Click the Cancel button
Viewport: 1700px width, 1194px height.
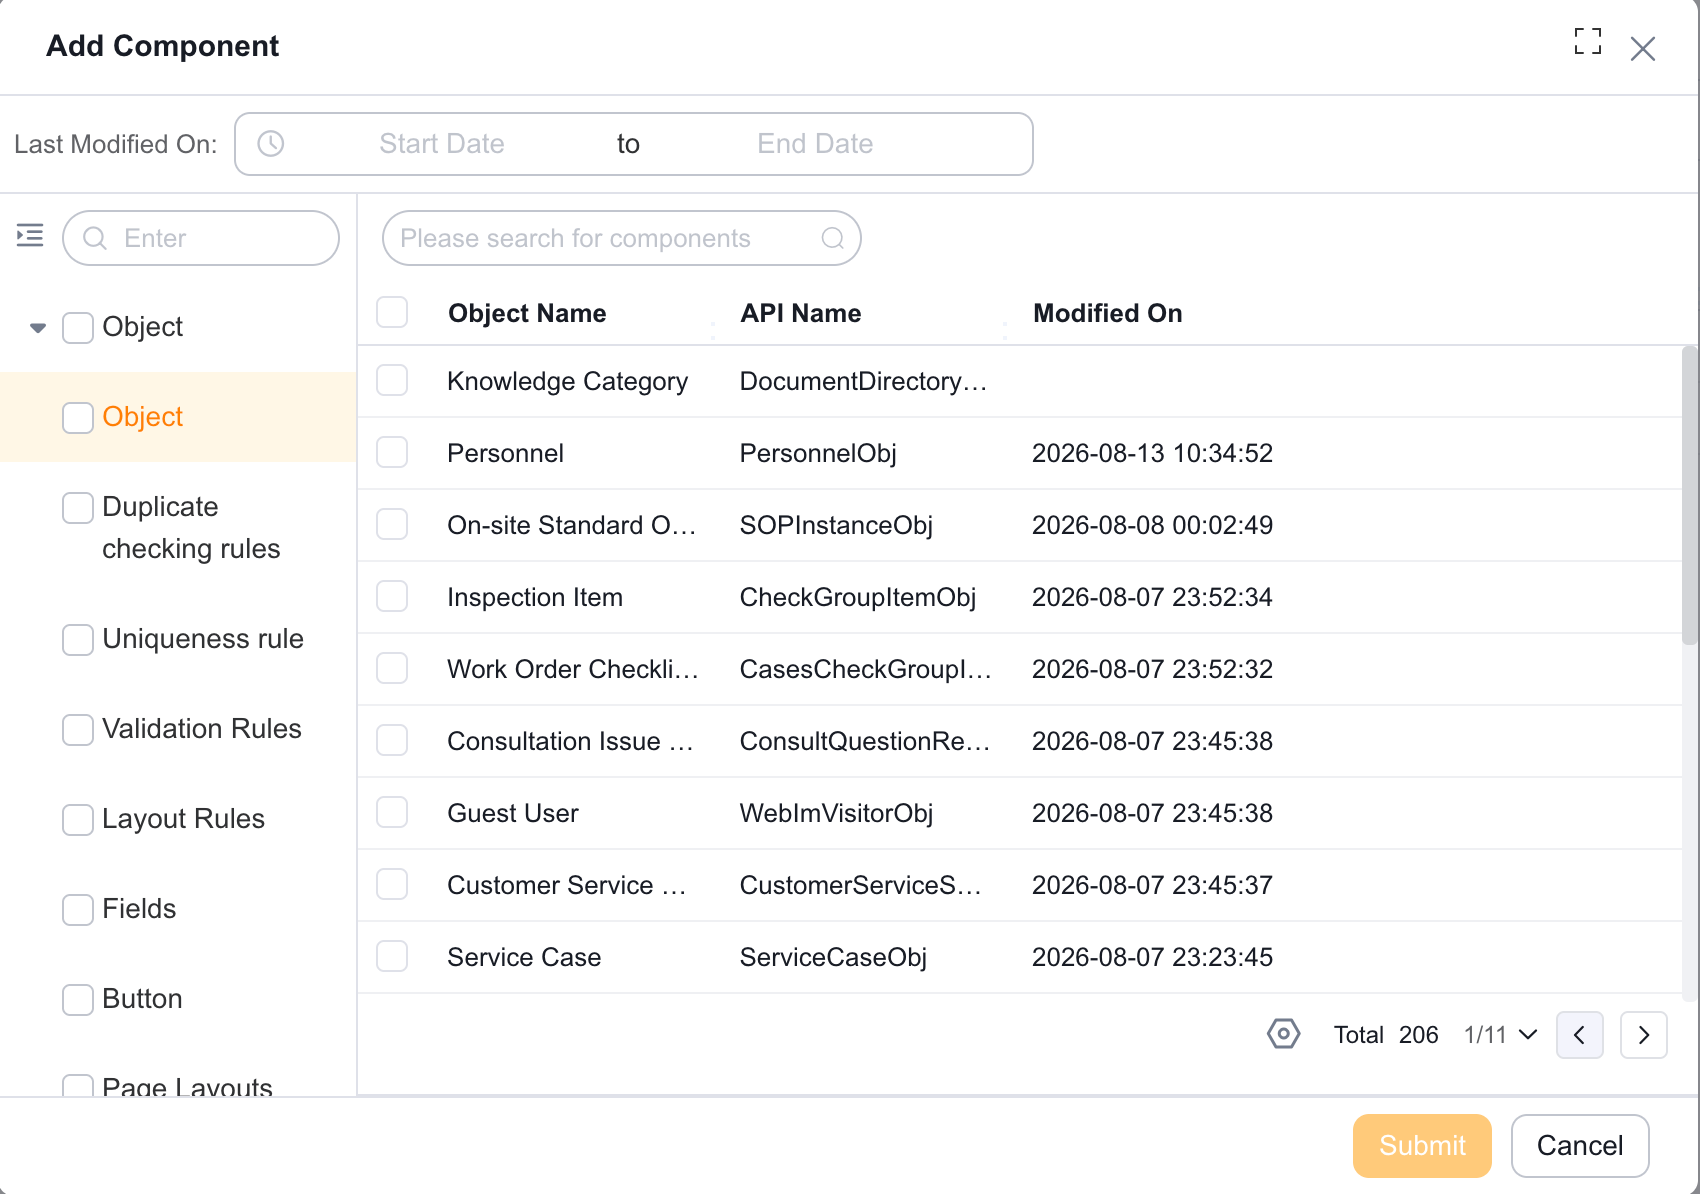[x=1580, y=1146]
